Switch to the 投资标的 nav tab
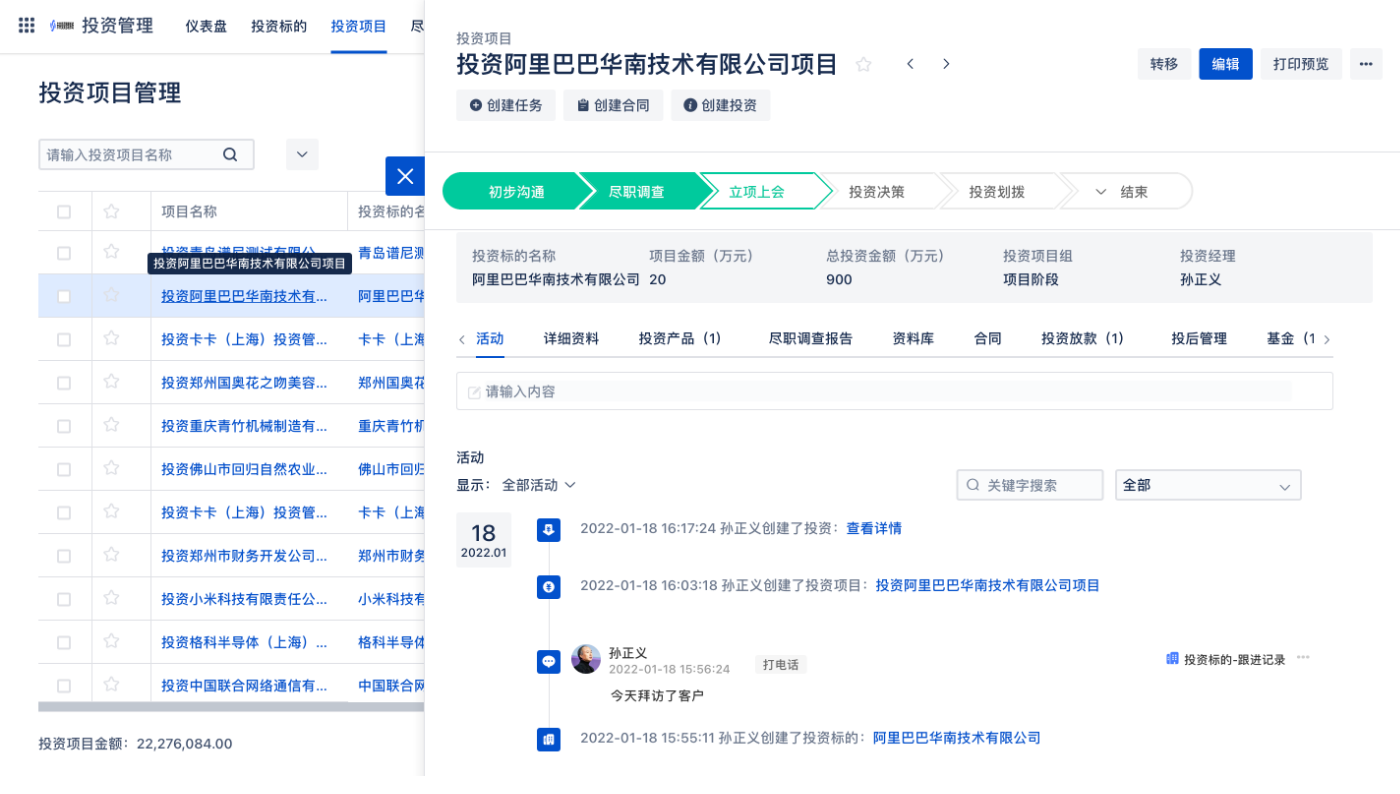The width and height of the screenshot is (1400, 794). [279, 26]
